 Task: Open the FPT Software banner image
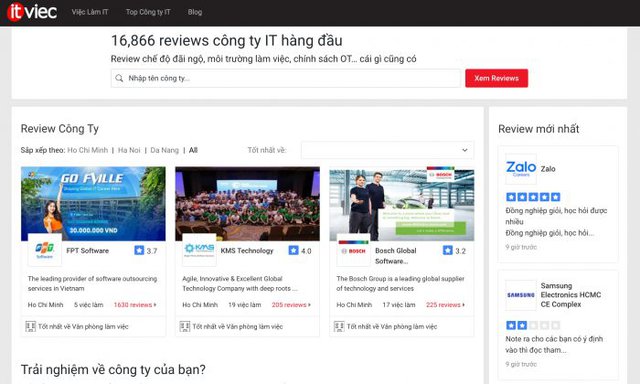pyautogui.click(x=93, y=204)
